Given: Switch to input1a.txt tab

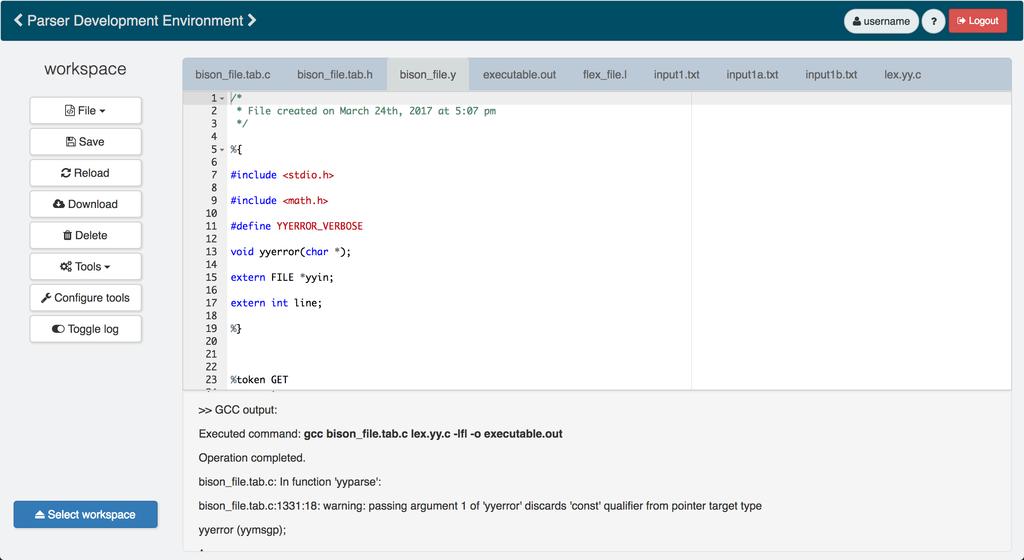Looking at the screenshot, I should point(752,74).
